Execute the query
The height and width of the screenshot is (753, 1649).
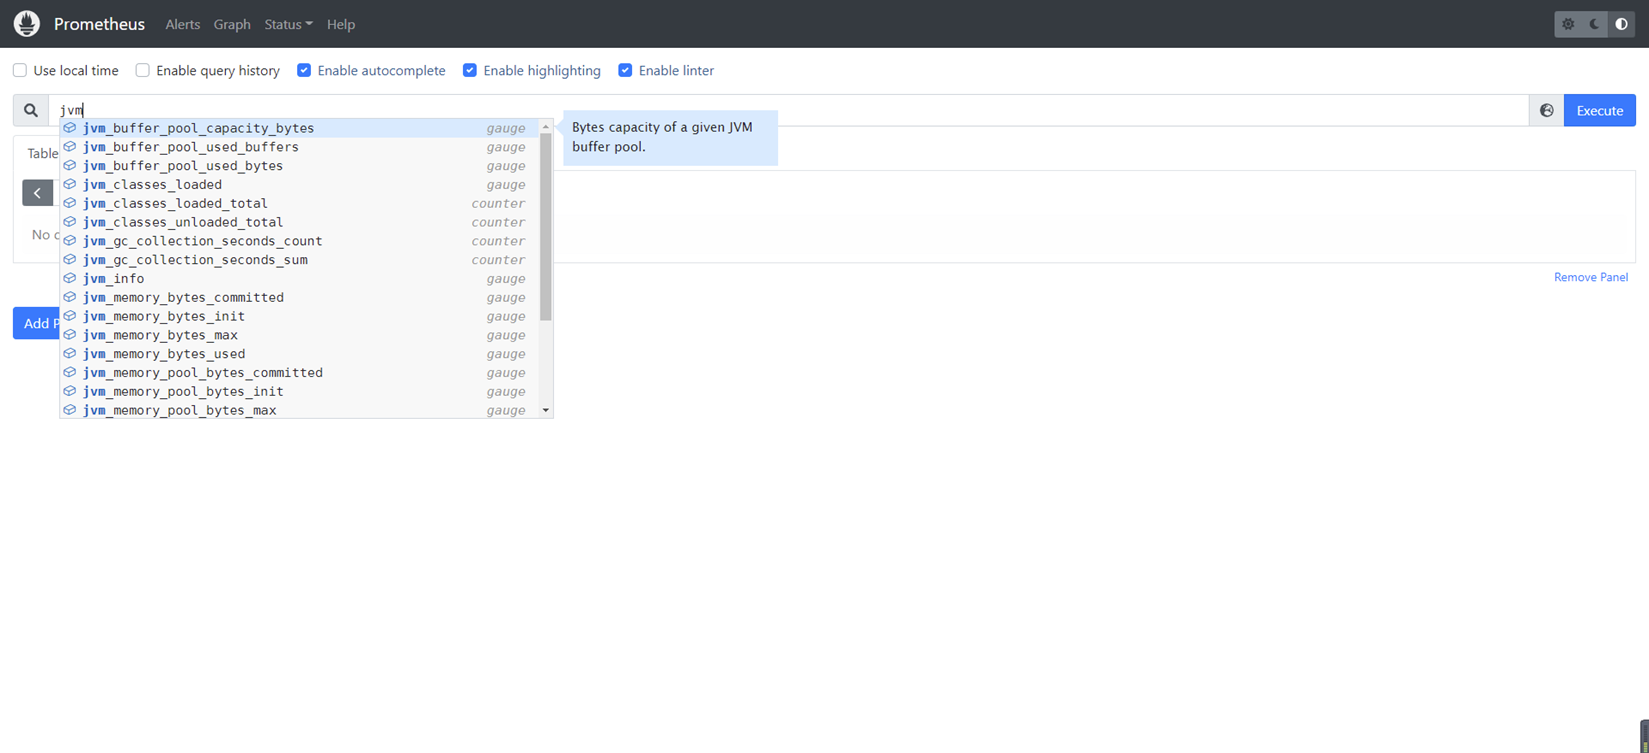1599,111
